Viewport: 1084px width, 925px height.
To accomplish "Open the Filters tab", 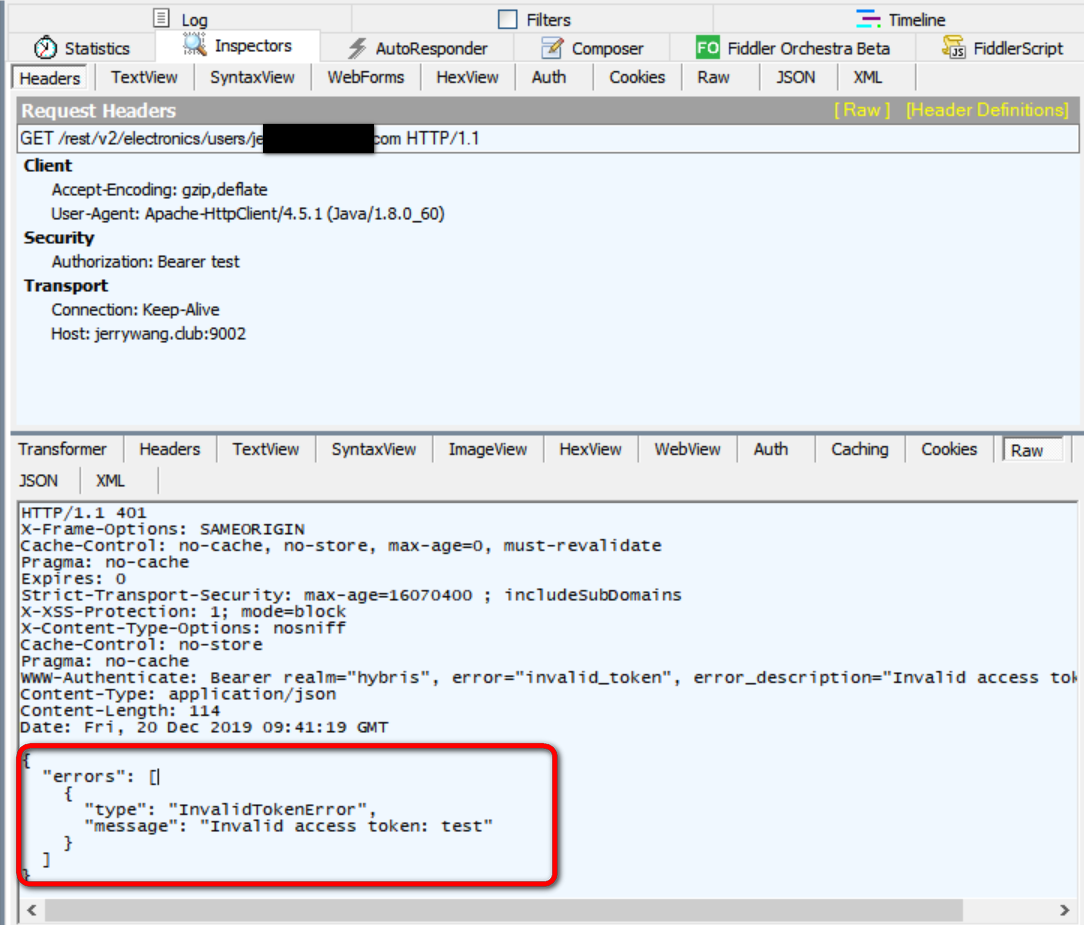I will (x=534, y=19).
